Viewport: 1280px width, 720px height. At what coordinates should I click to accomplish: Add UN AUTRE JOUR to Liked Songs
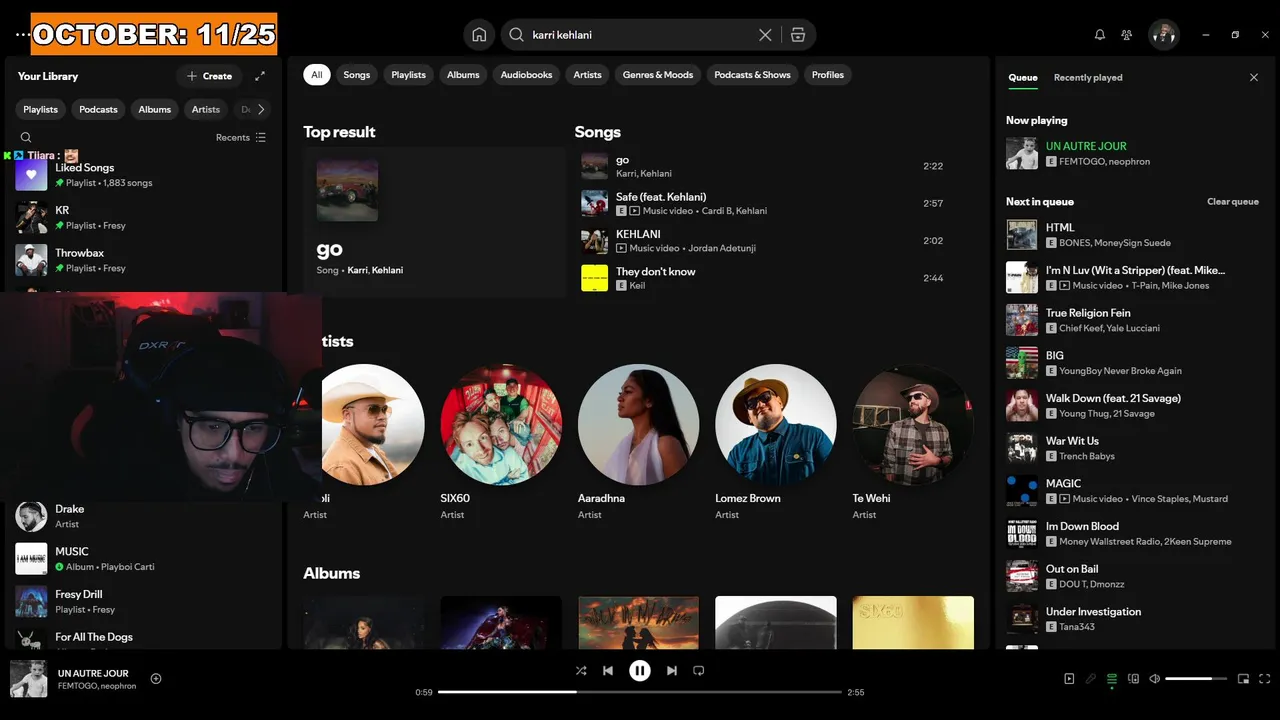(156, 679)
